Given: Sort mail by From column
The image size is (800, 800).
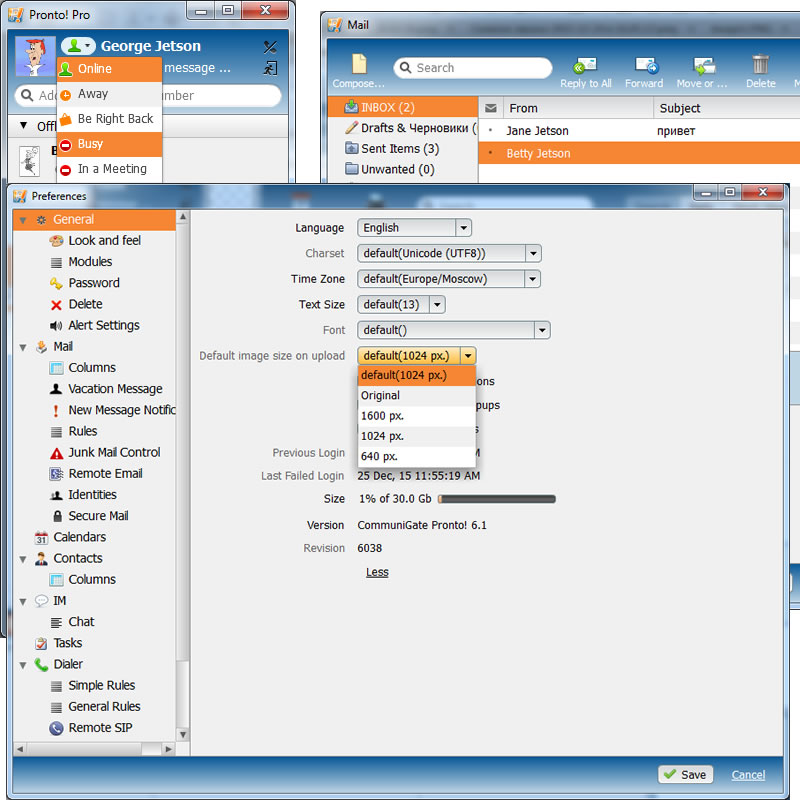Looking at the screenshot, I should (x=578, y=108).
